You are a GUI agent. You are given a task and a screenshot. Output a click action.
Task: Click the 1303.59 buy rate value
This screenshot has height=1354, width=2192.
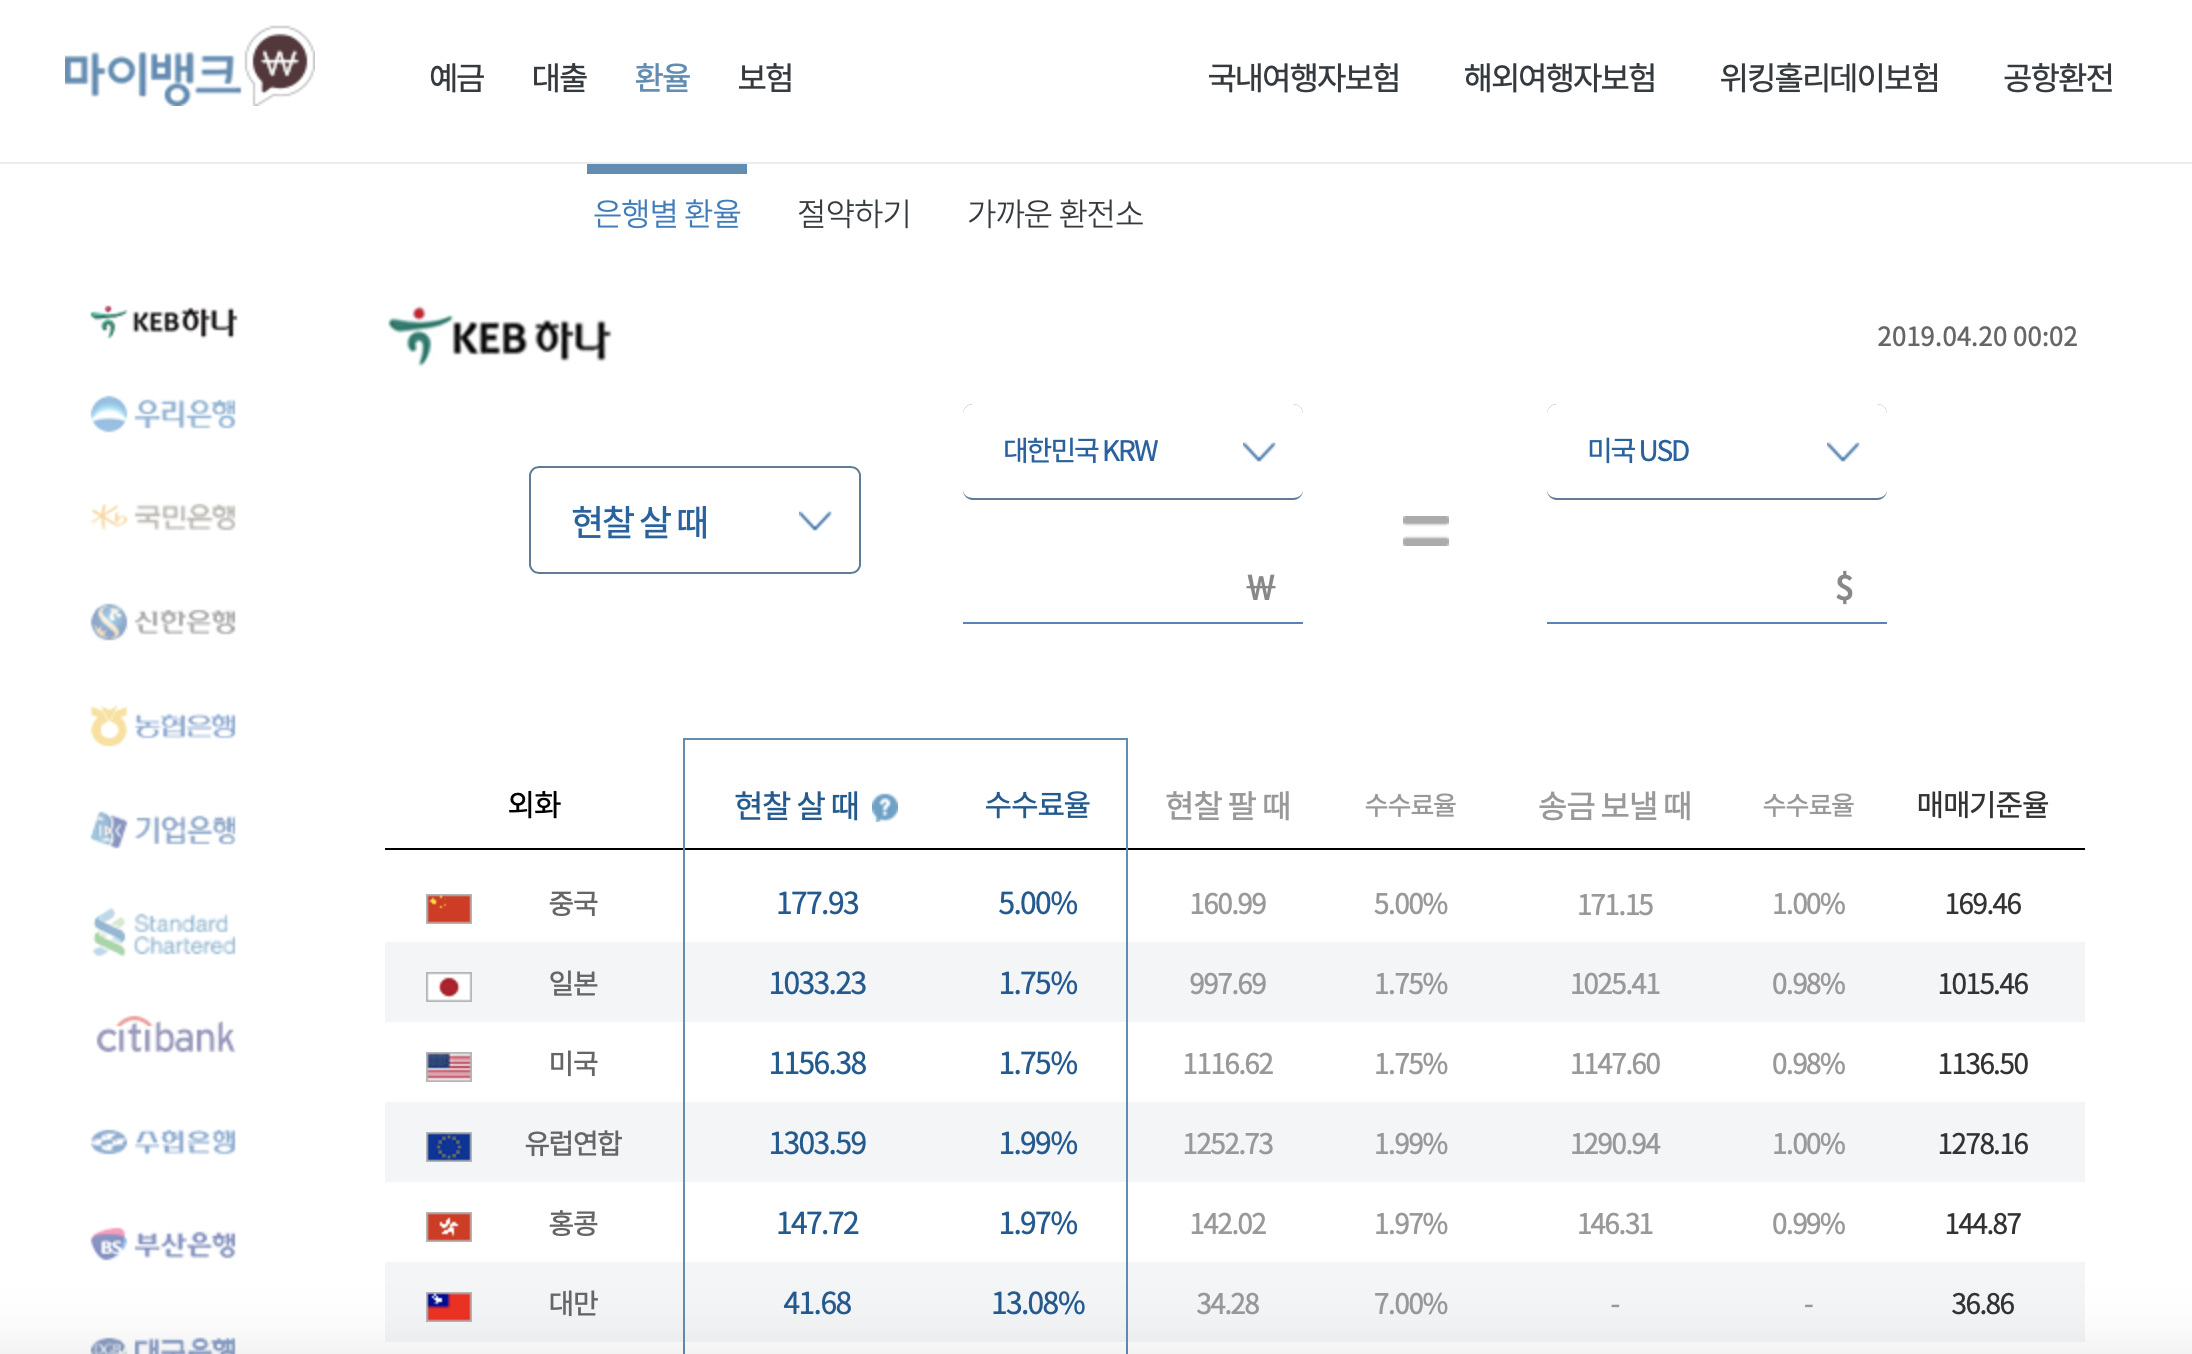(817, 1143)
